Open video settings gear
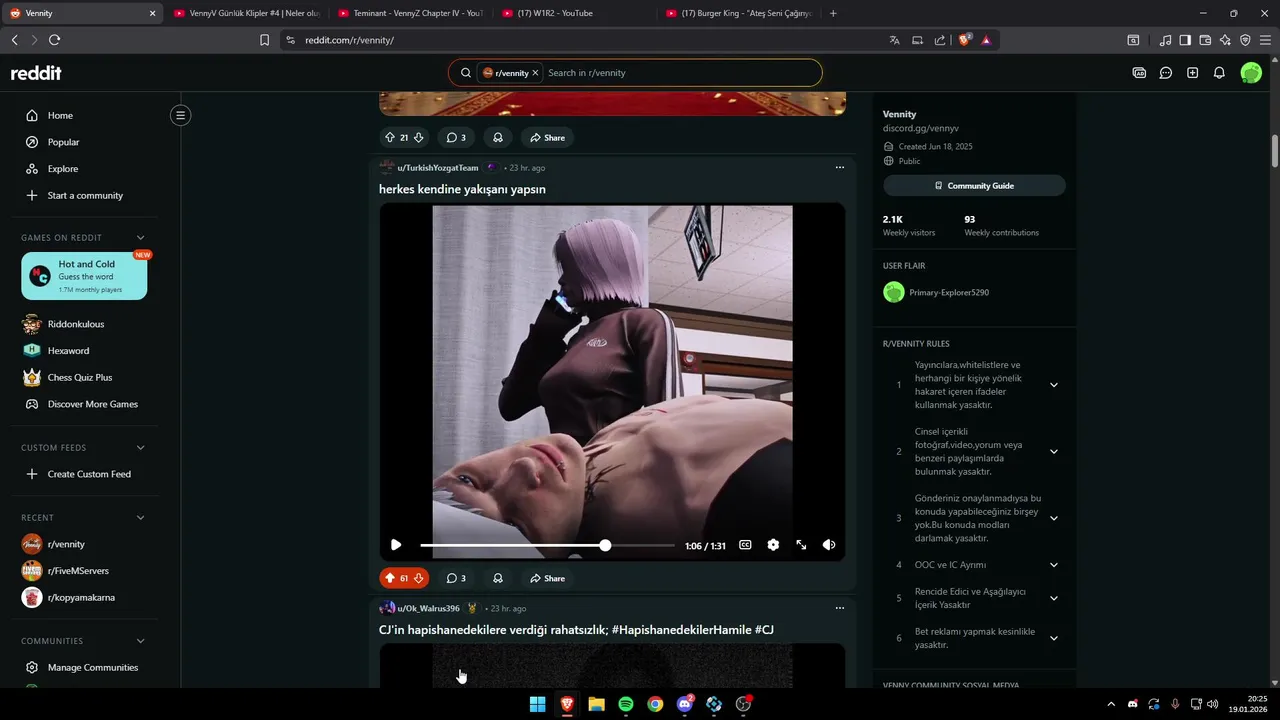 click(x=773, y=545)
